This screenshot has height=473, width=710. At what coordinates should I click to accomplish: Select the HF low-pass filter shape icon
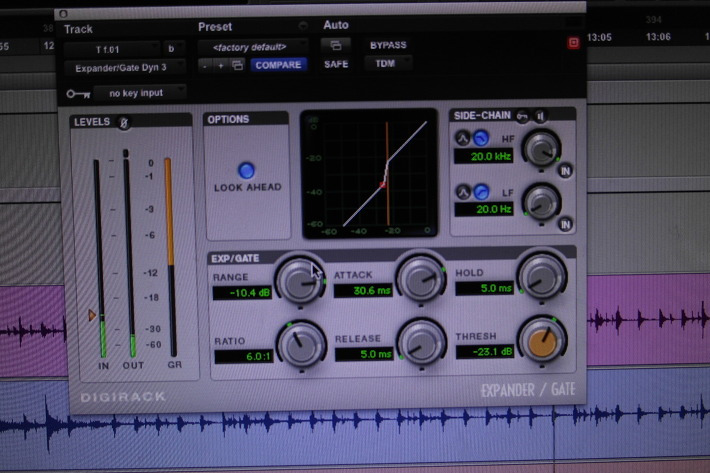pyautogui.click(x=481, y=138)
